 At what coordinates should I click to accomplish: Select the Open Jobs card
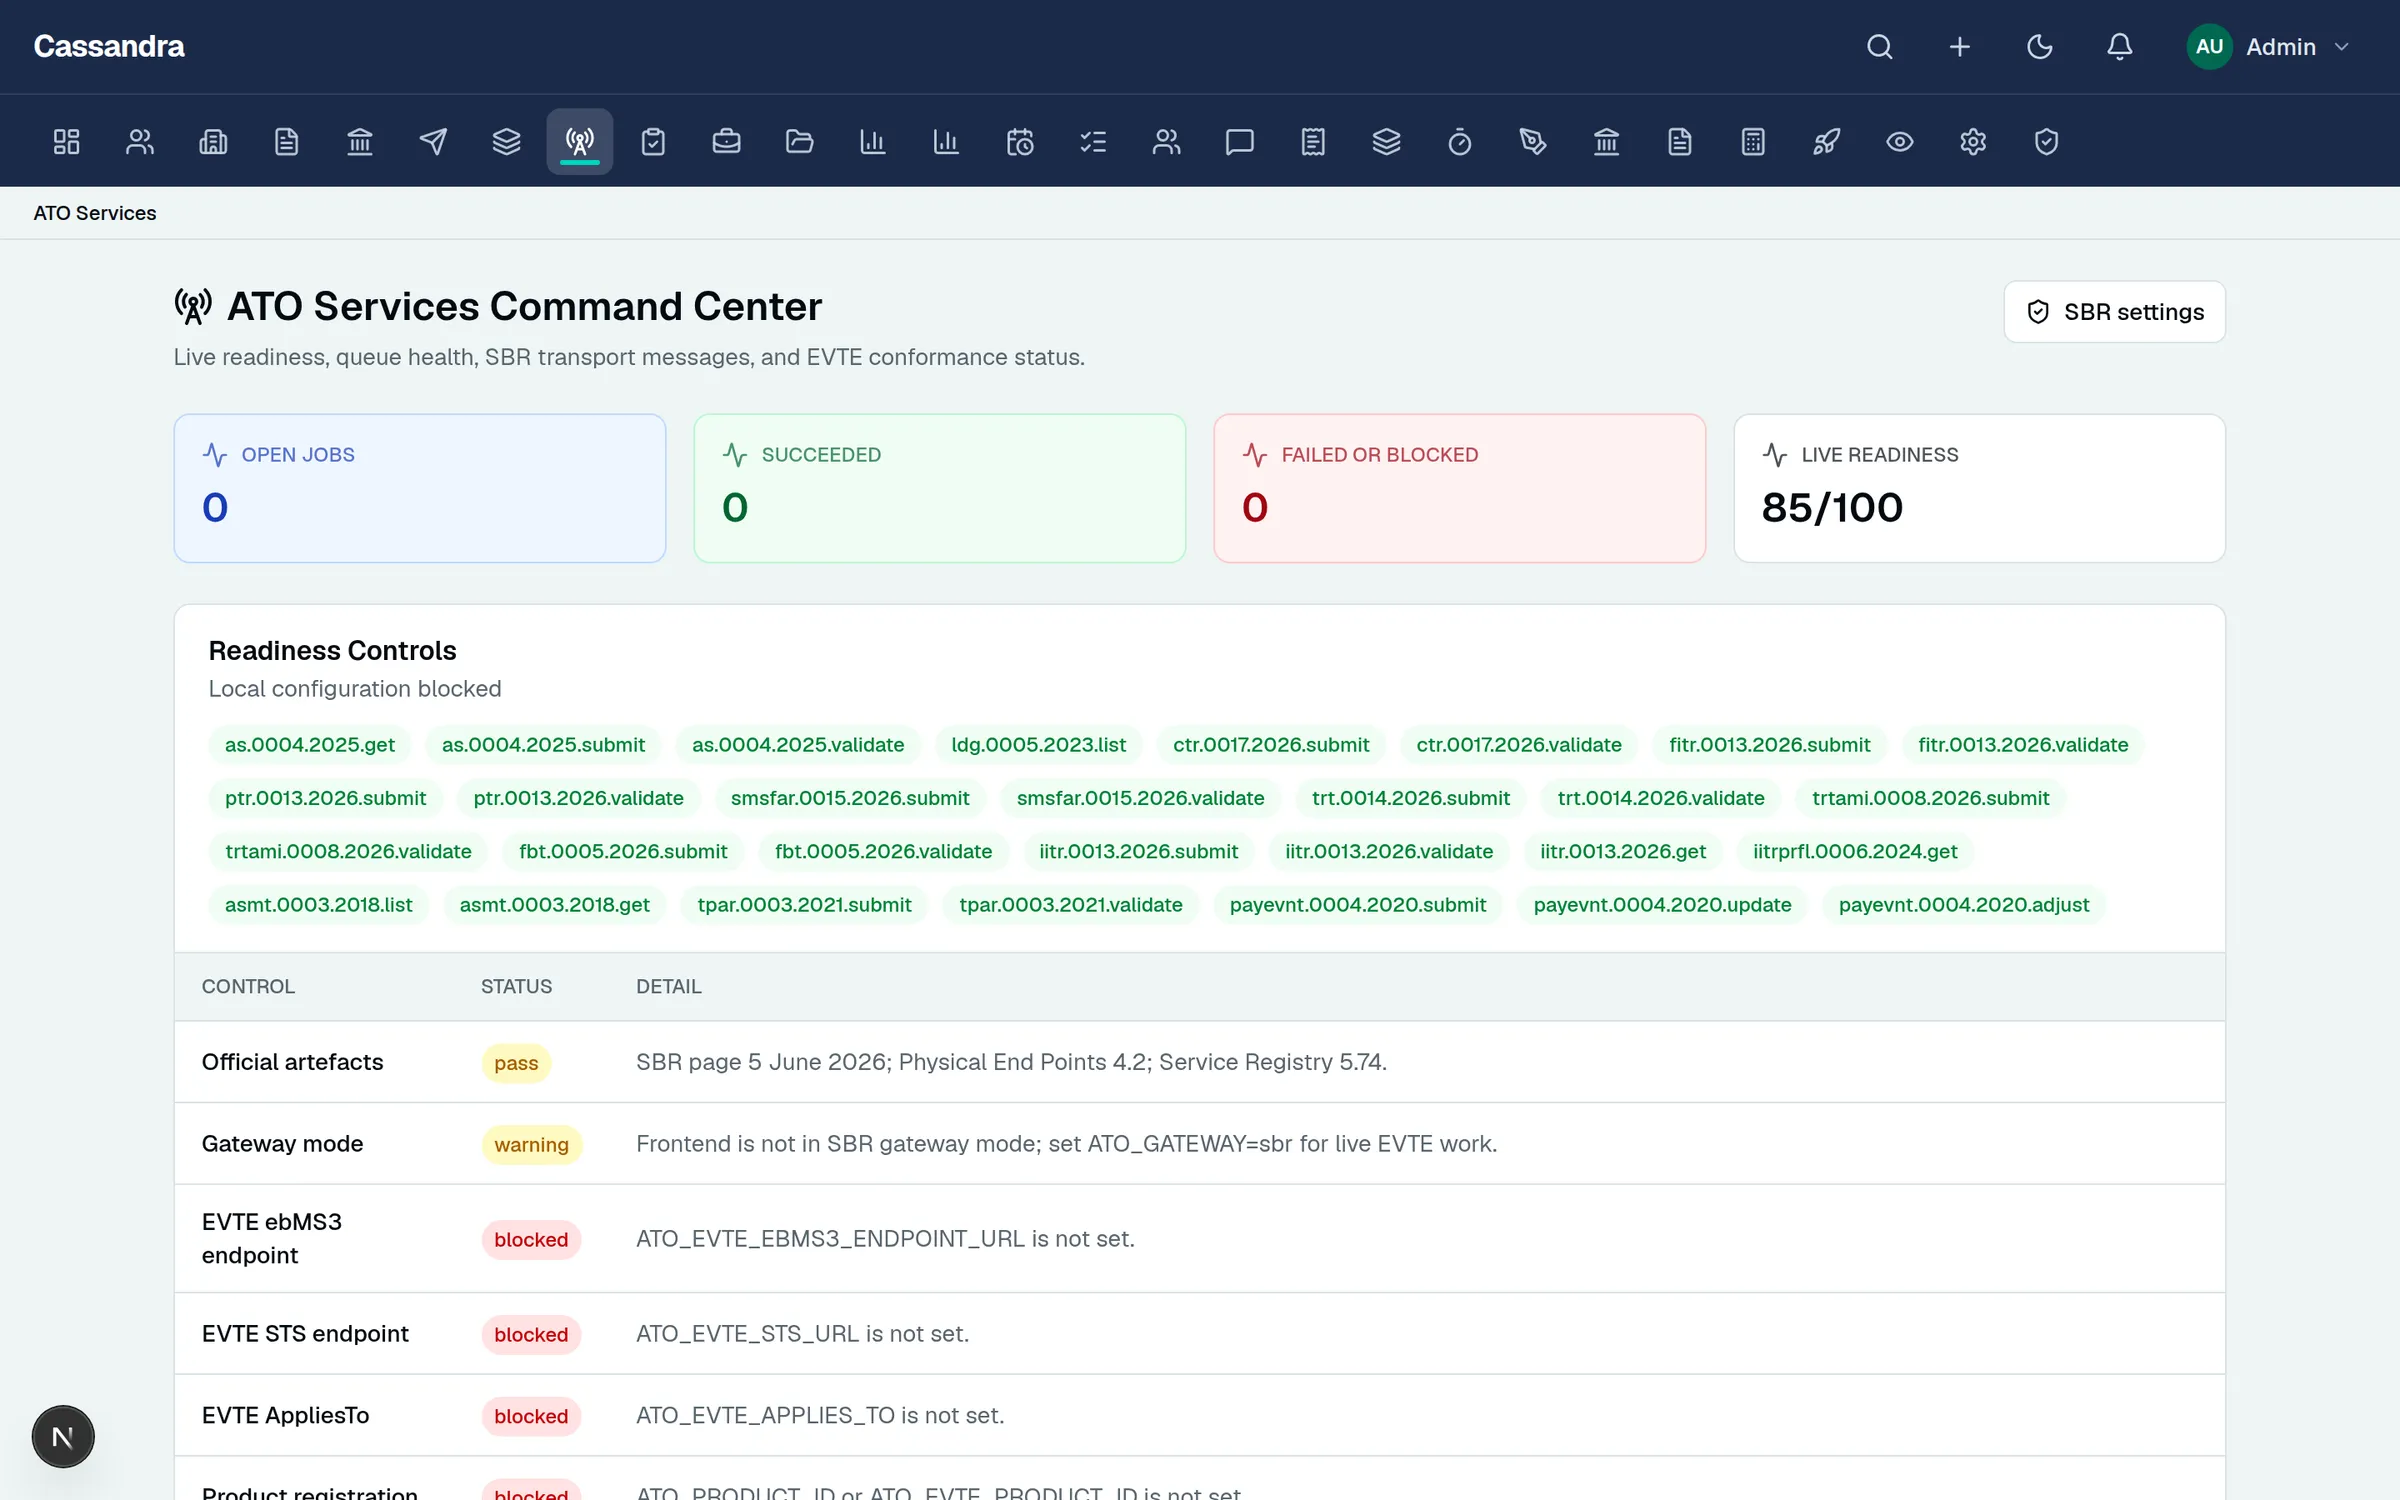[x=420, y=489]
